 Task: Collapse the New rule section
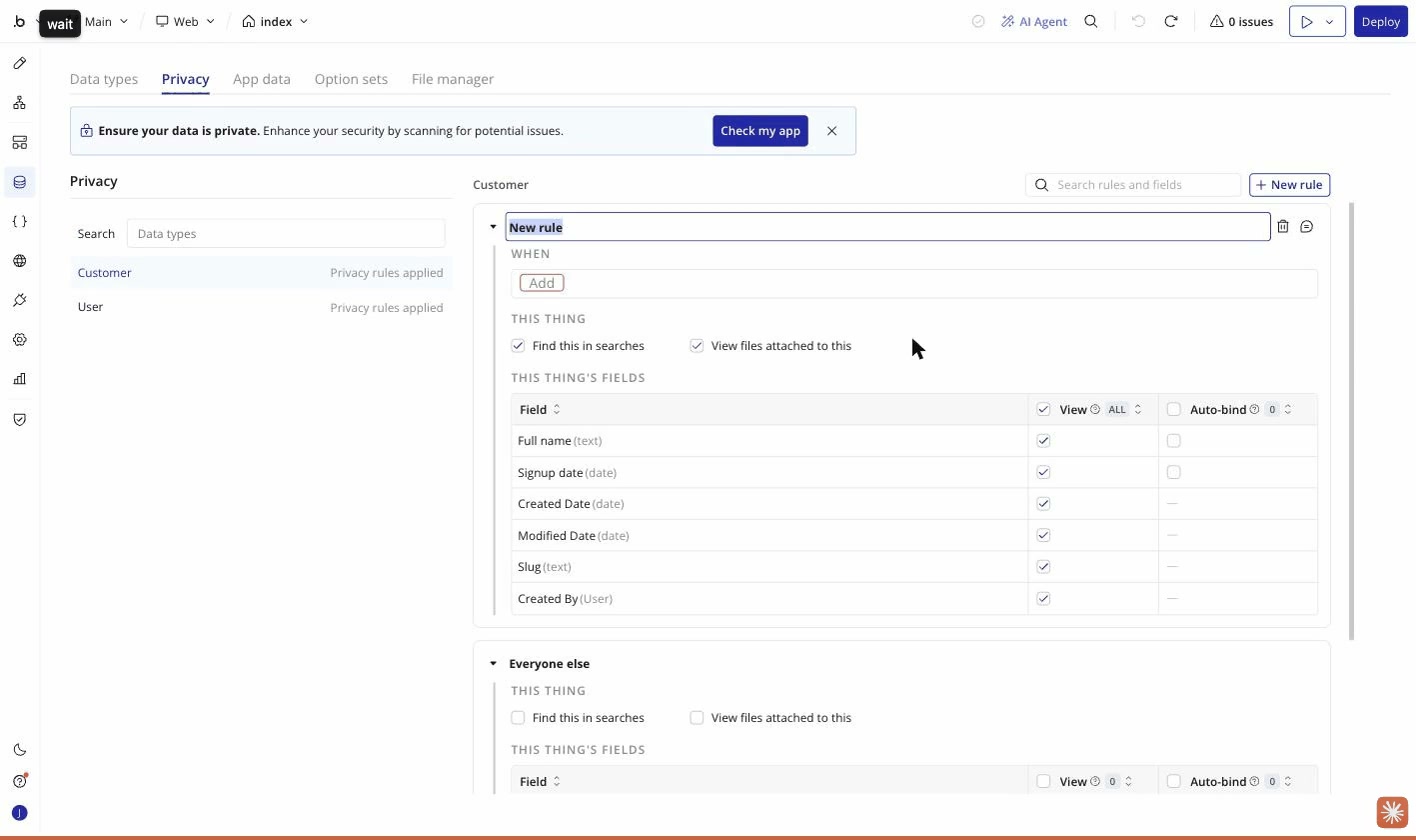493,227
